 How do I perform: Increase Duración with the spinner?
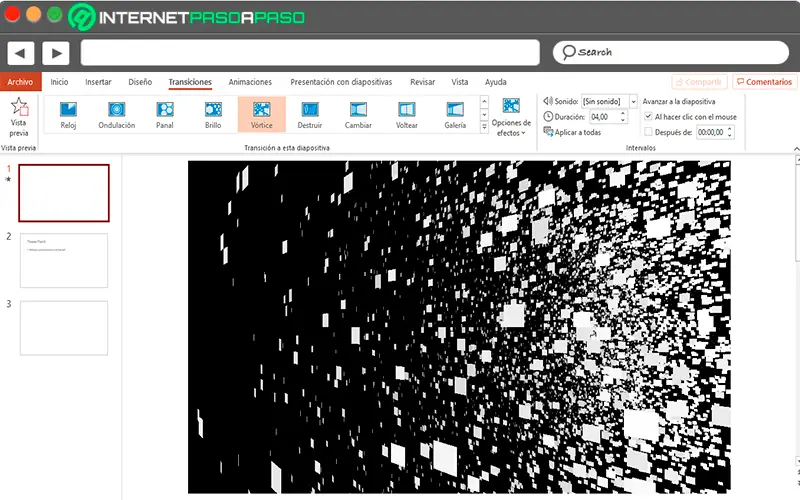pos(623,113)
